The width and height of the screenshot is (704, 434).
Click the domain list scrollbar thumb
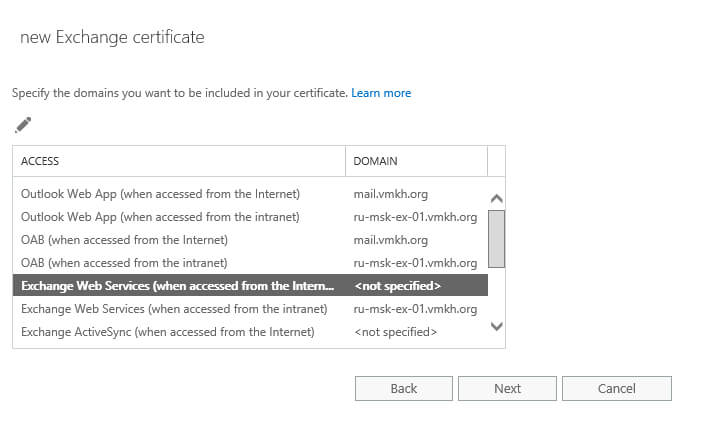[x=497, y=239]
